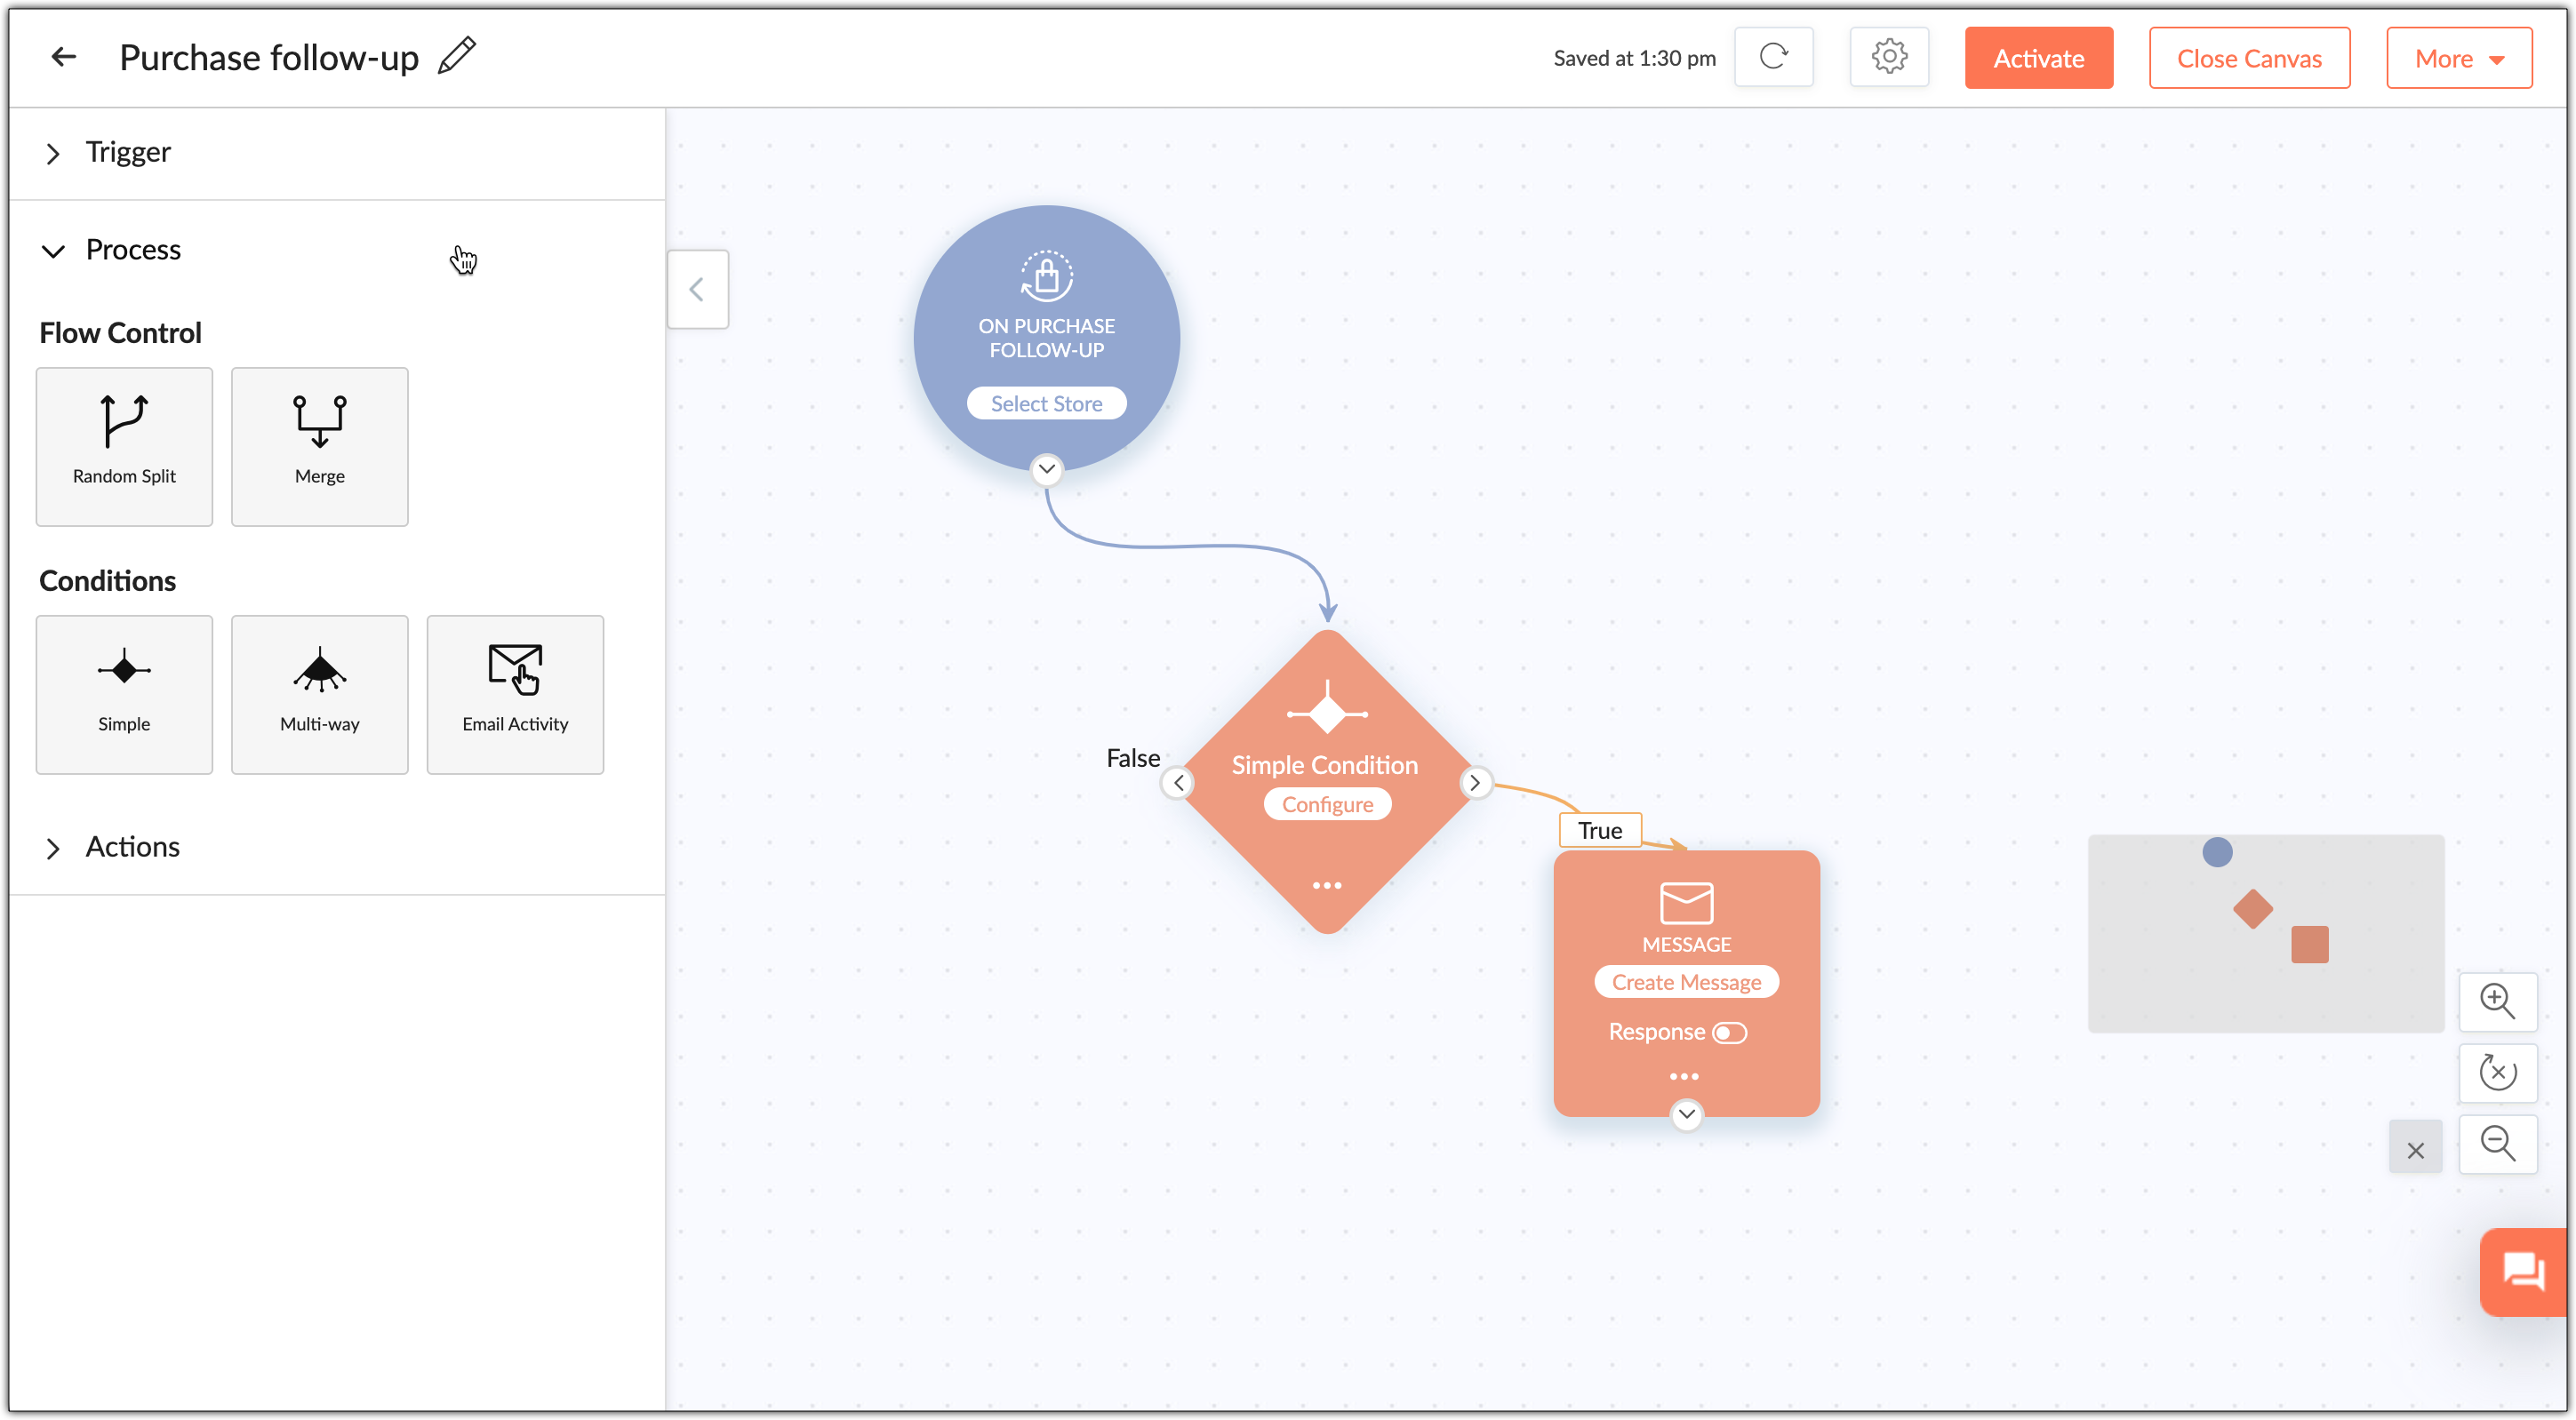The height and width of the screenshot is (1420, 2576).
Task: Click the refresh icon in header
Action: 1773,57
